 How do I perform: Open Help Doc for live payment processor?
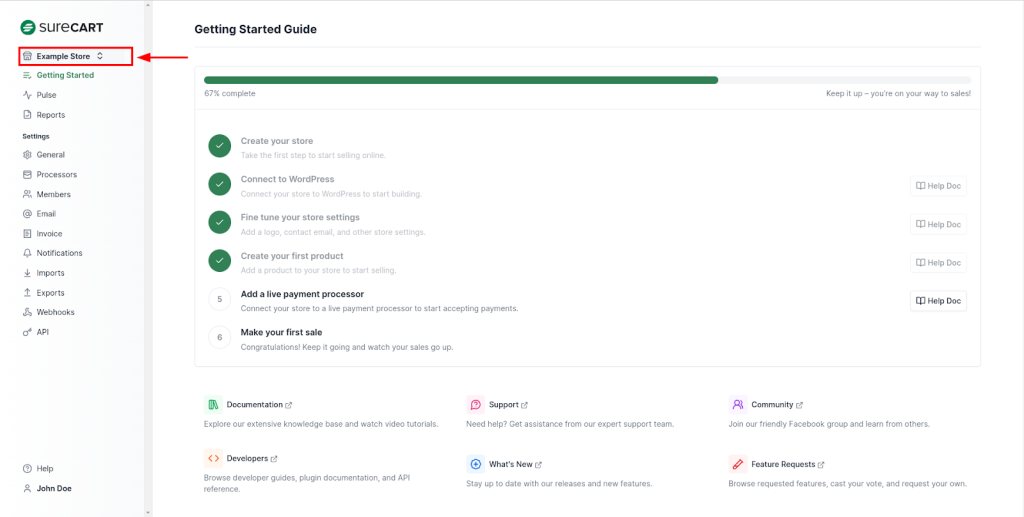pos(938,300)
